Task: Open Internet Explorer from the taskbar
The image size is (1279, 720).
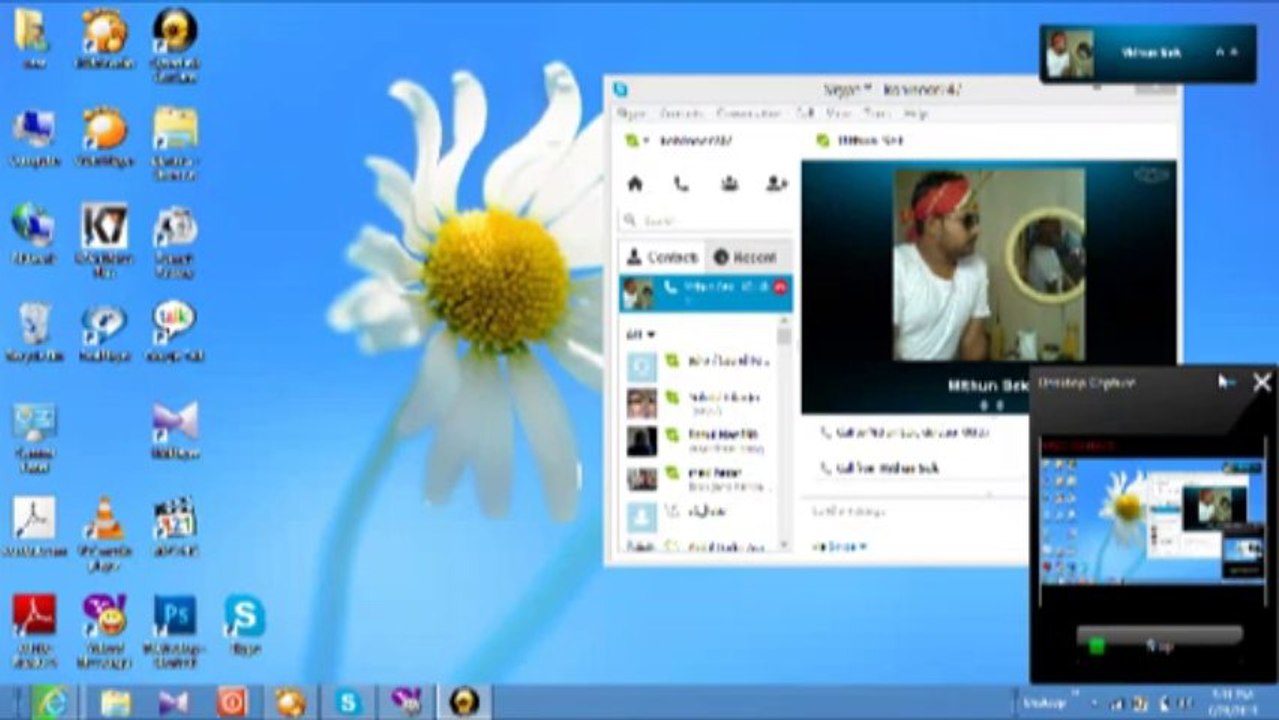Action: (x=51, y=703)
